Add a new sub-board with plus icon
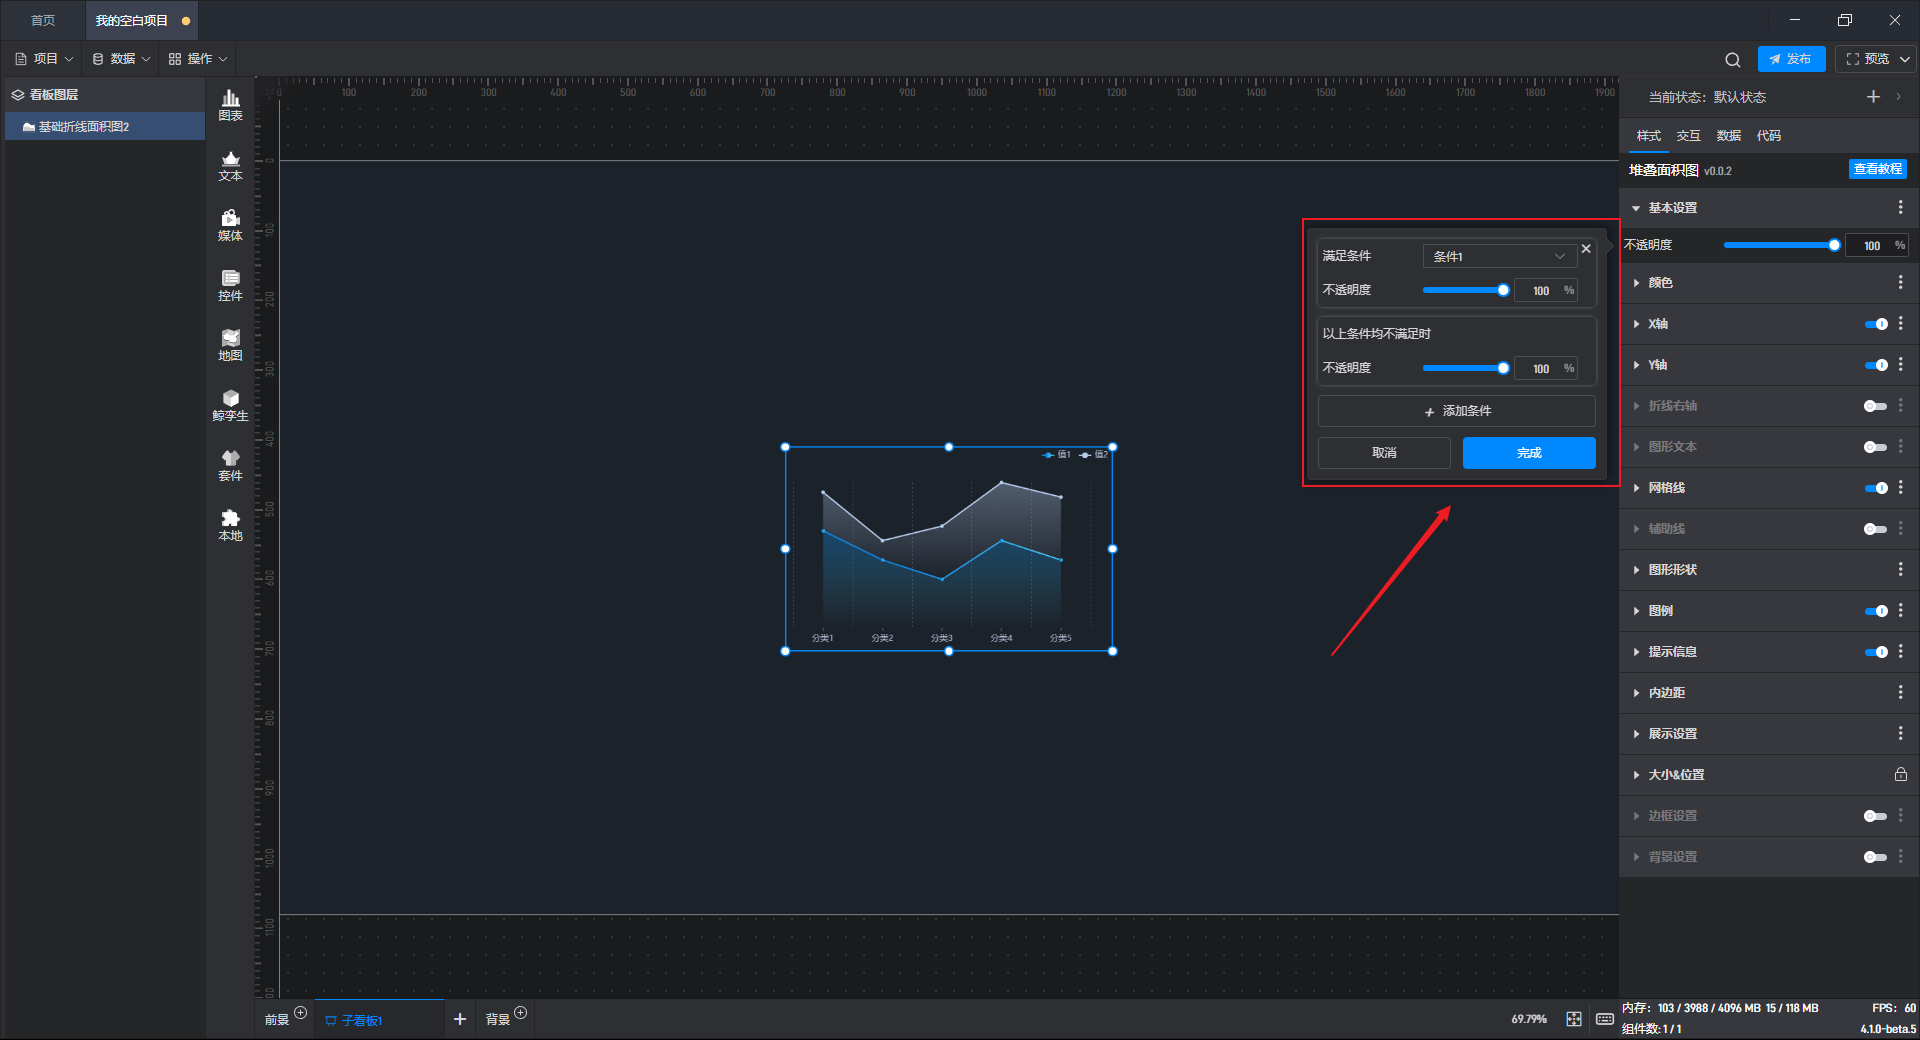 tap(460, 1019)
